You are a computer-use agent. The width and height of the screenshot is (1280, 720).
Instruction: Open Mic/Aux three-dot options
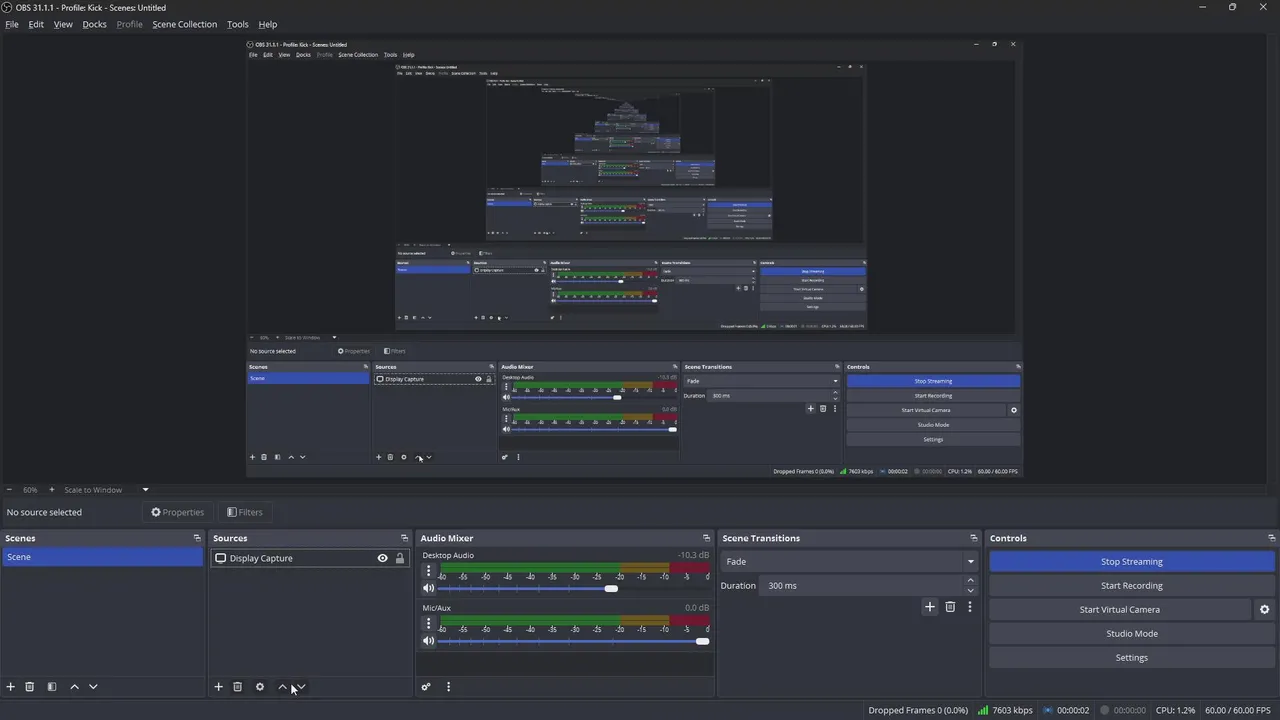click(x=429, y=623)
